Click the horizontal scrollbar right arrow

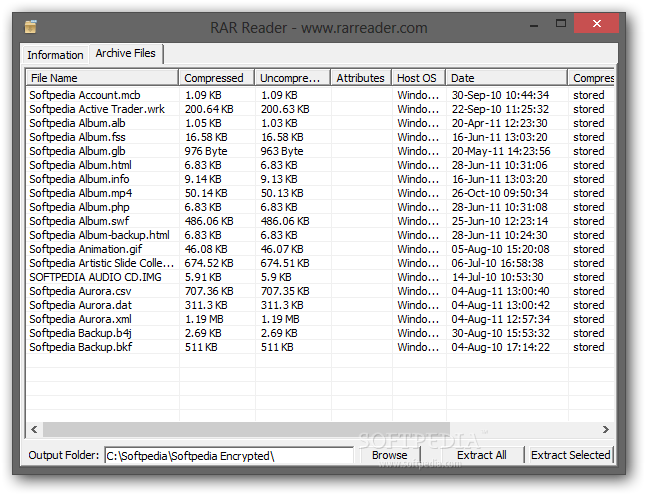(x=606, y=429)
